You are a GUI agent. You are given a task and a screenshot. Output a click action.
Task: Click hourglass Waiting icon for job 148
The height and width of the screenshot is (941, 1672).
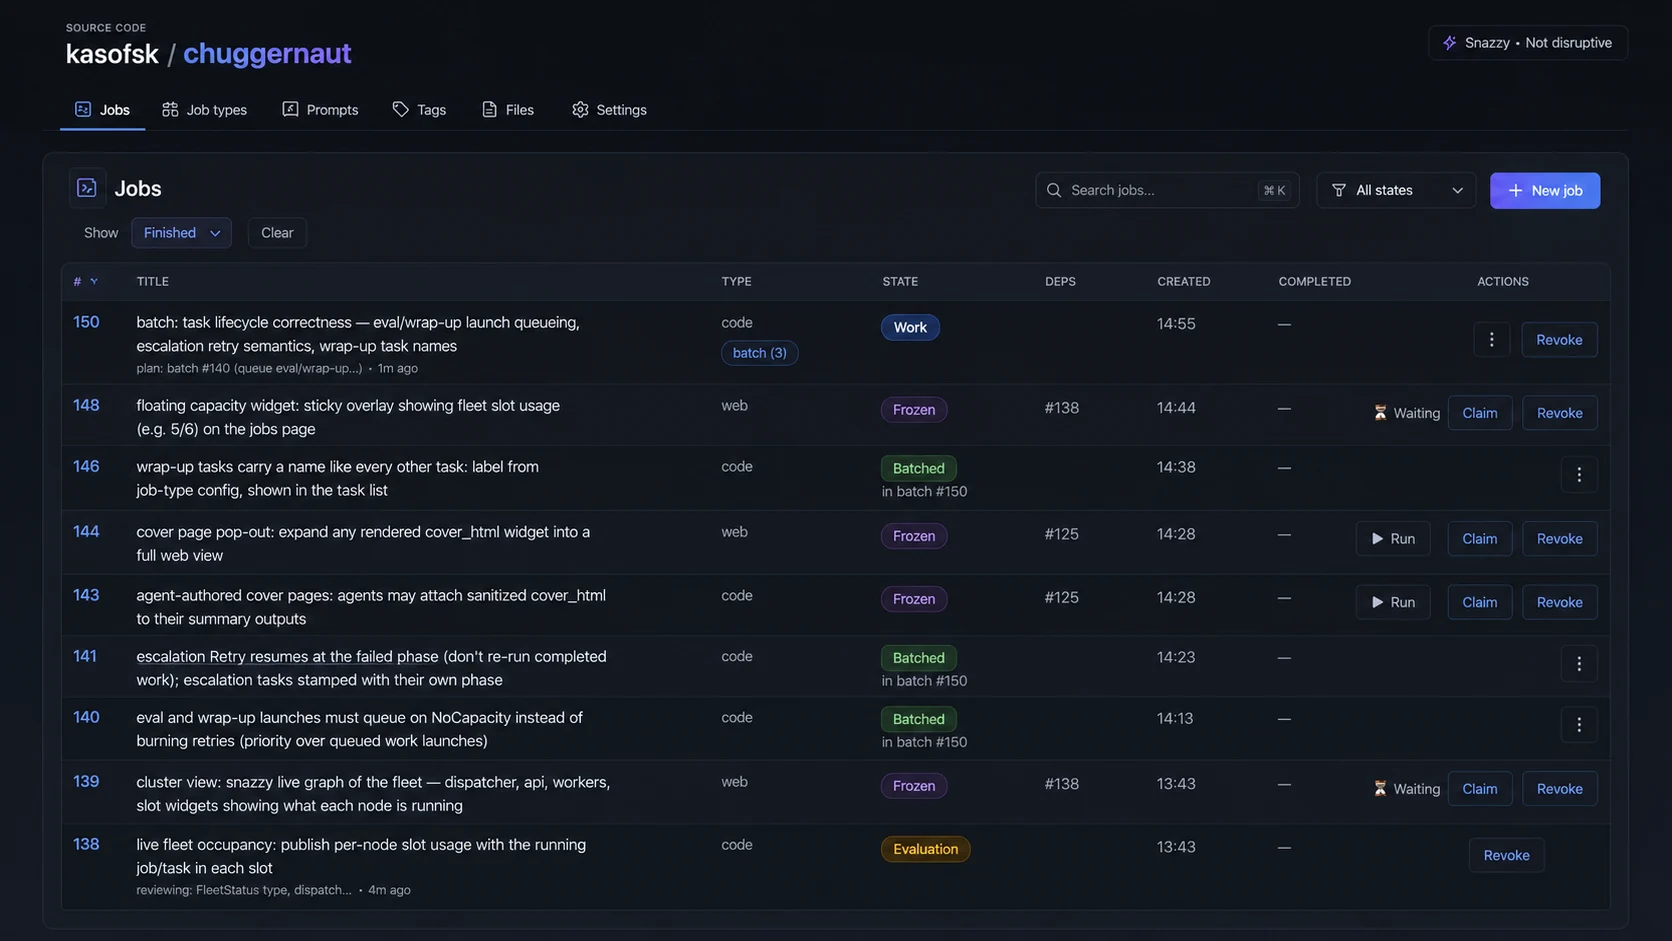pyautogui.click(x=1380, y=413)
